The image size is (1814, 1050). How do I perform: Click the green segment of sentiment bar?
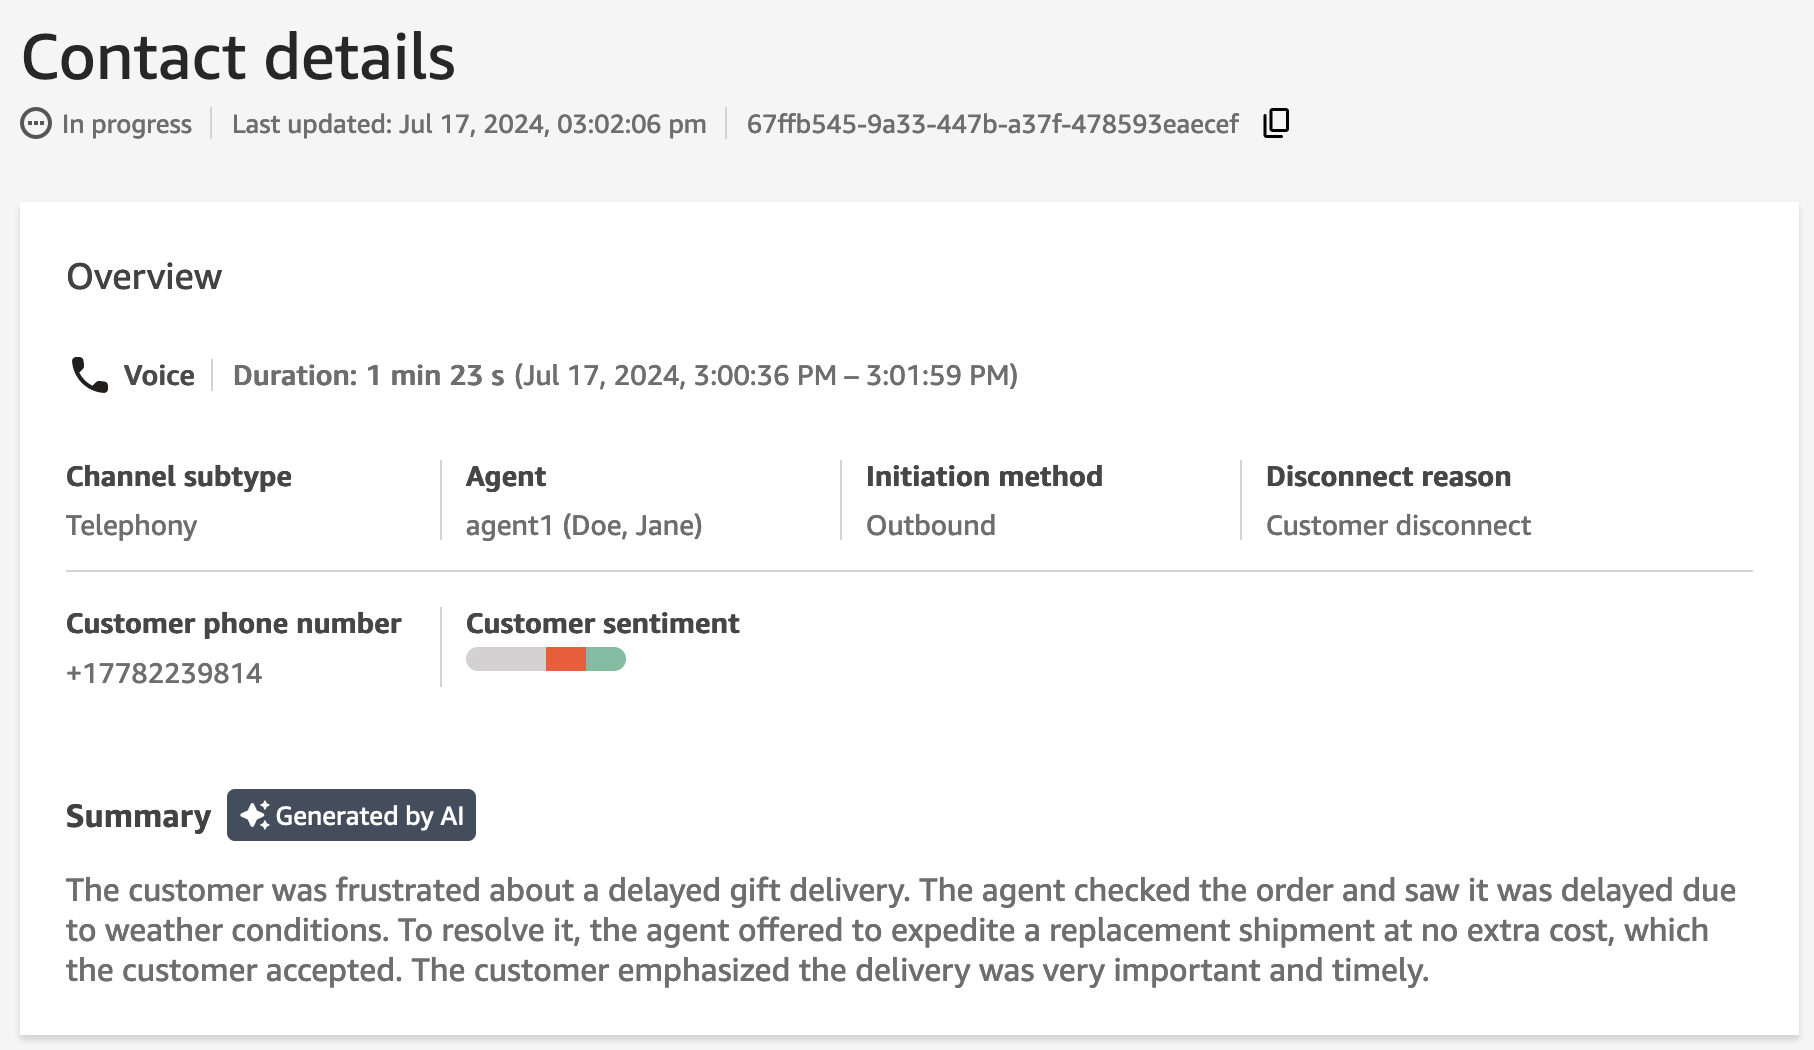coord(606,659)
